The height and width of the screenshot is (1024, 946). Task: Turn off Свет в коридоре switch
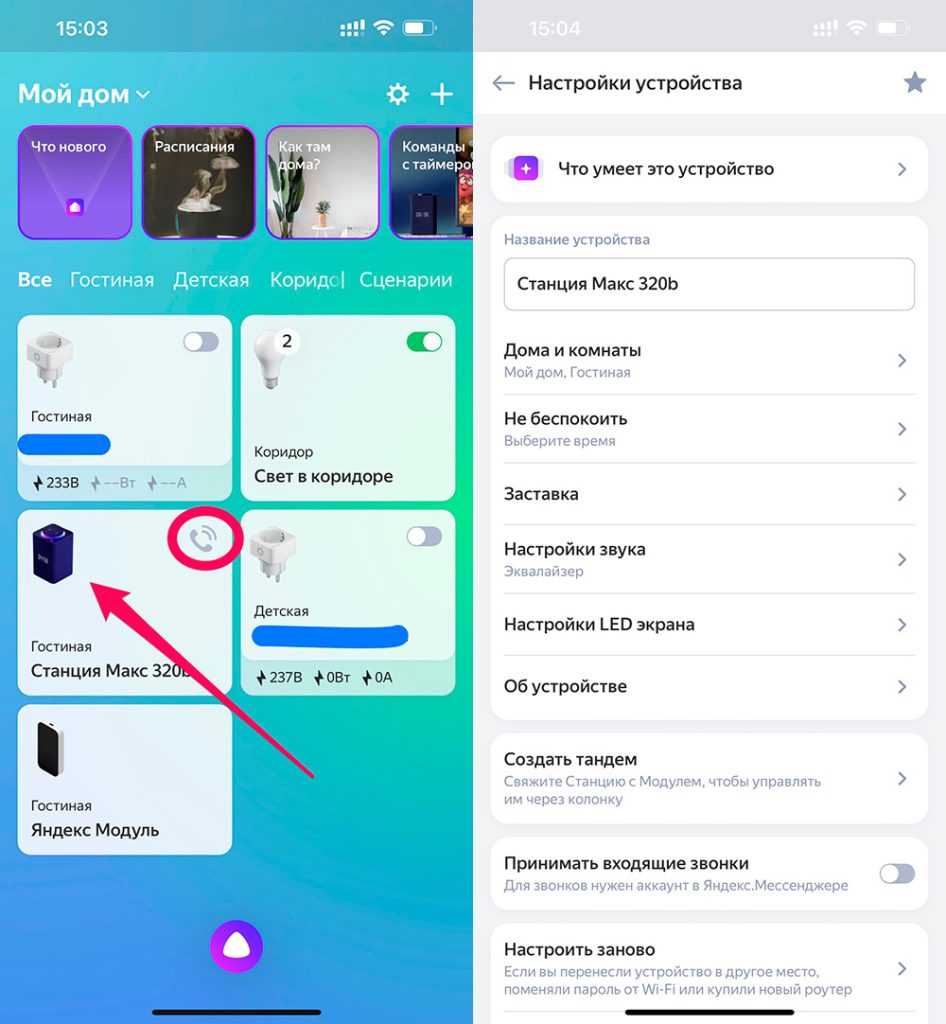(424, 342)
